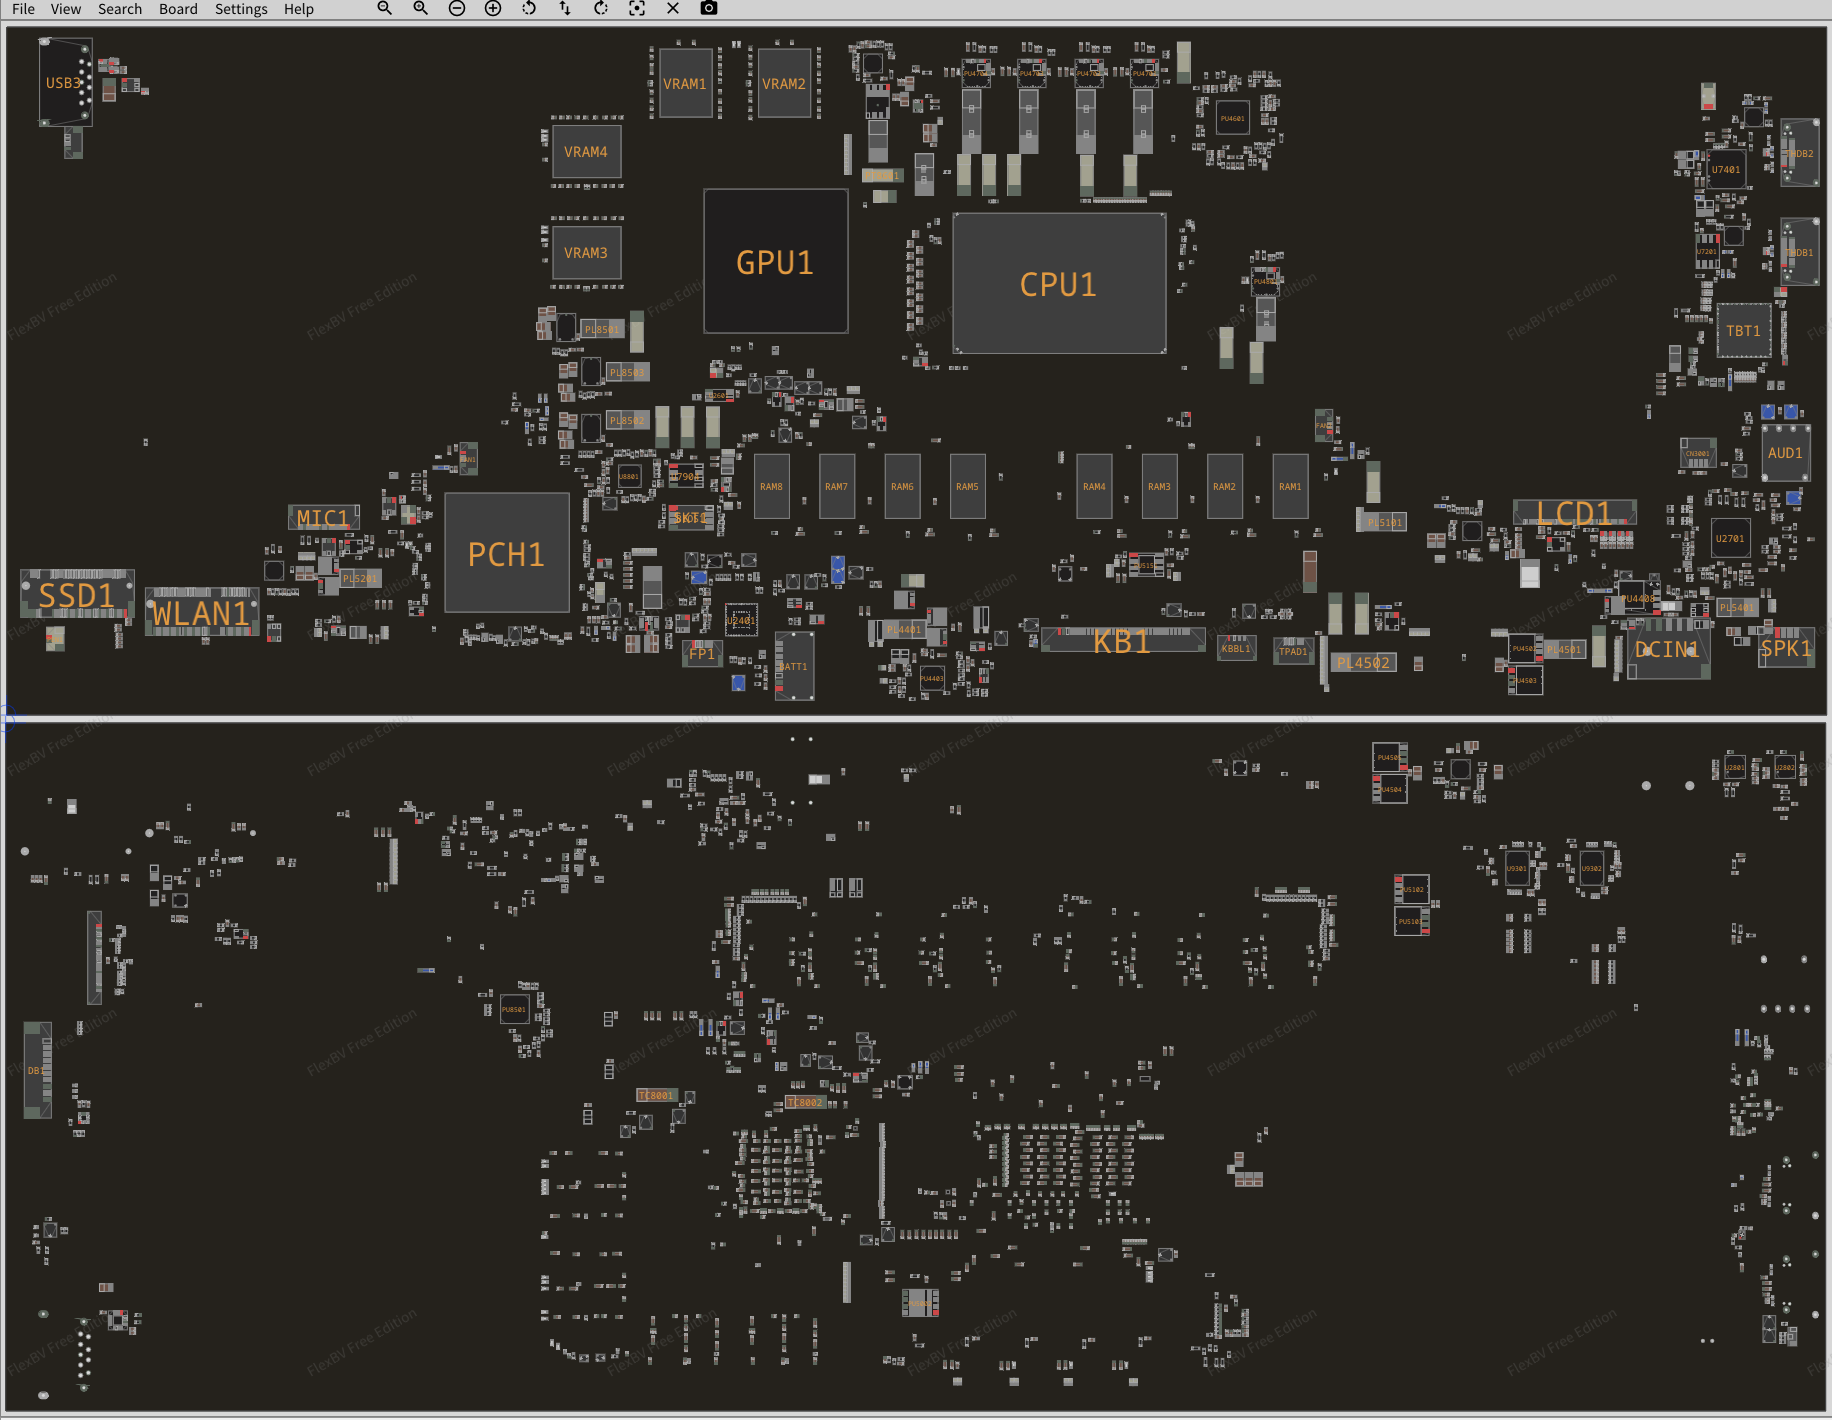This screenshot has width=1832, height=1420.
Task: Flip the board with the up-down arrows icon
Action: [565, 8]
